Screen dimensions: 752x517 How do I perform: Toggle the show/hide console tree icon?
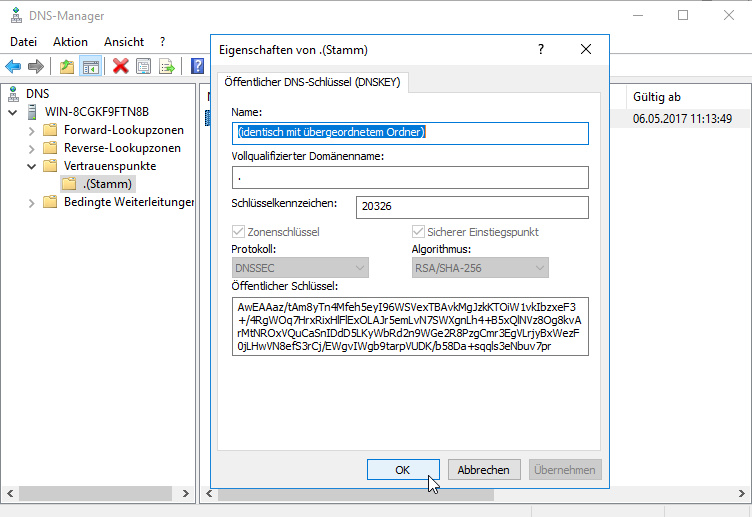tap(90, 66)
